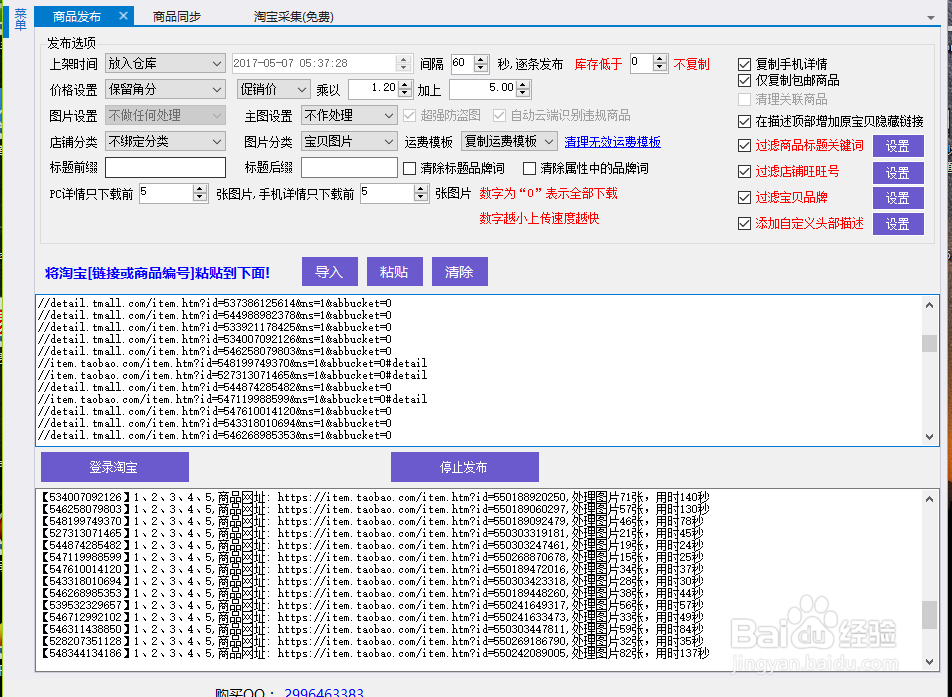Click URL line with id=537386125614

[214, 303]
